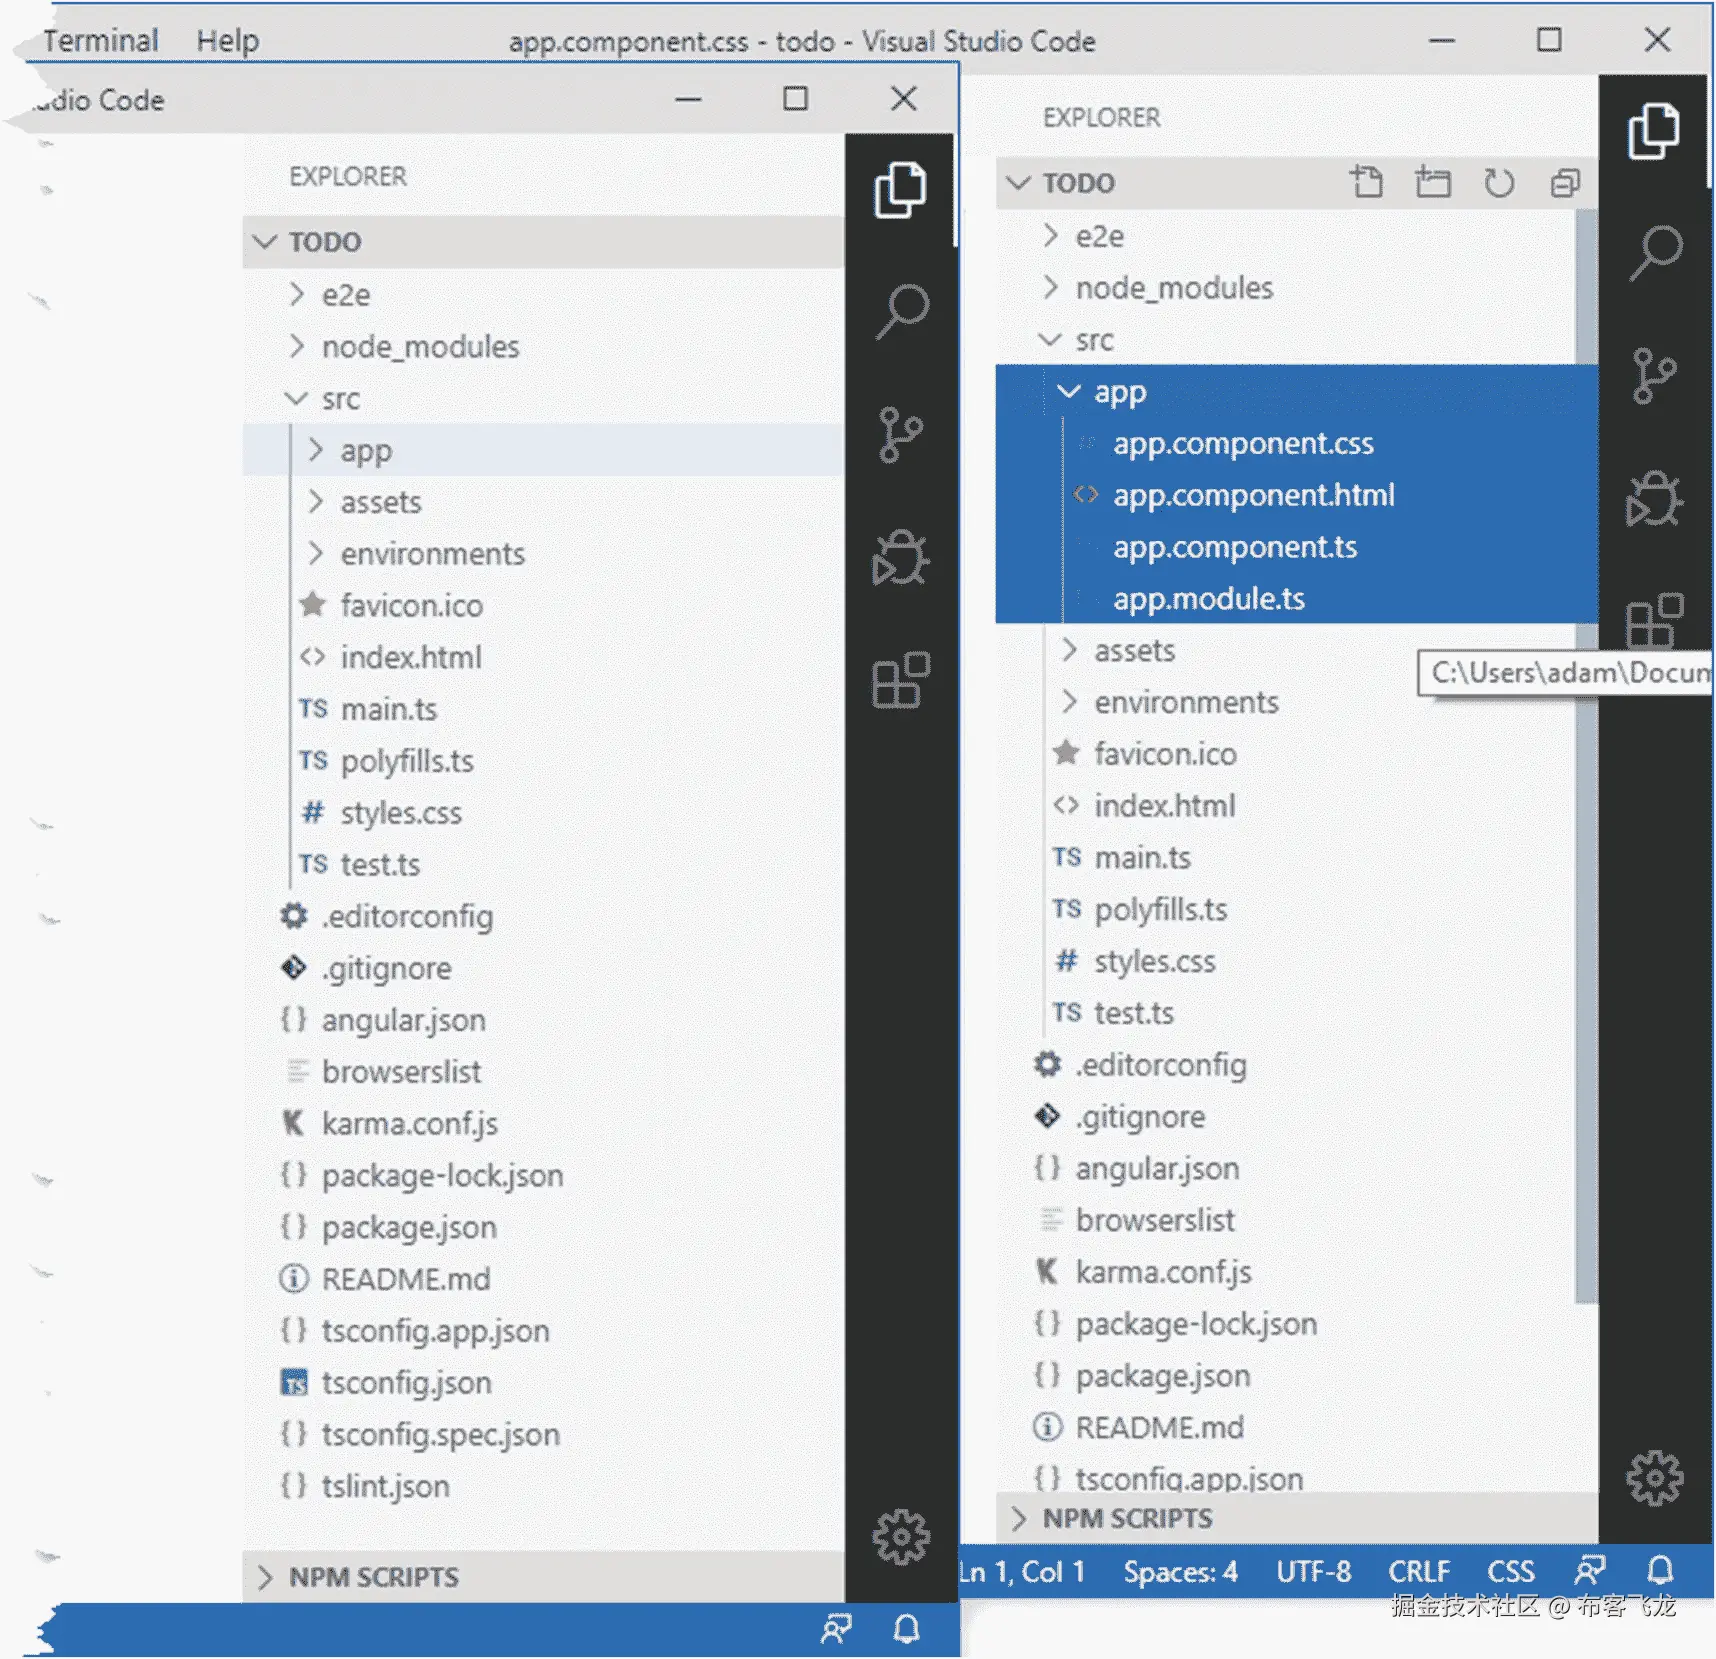Click notifications bell in right window status bar

(x=1660, y=1571)
